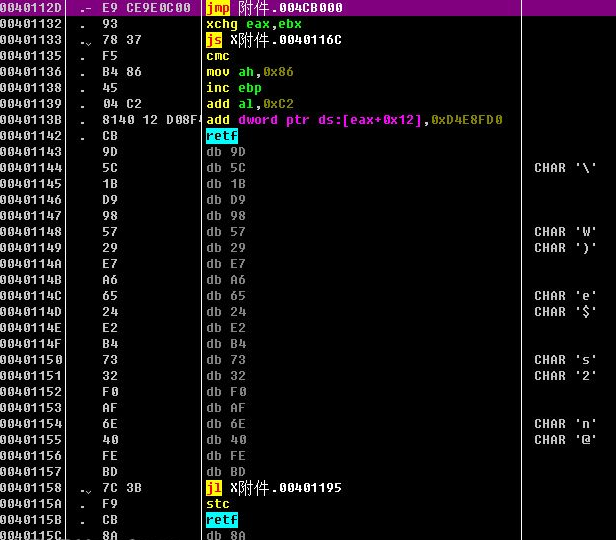The height and width of the screenshot is (540, 616).
Task: Click the xchg eax,ebx instruction
Action: tap(254, 24)
